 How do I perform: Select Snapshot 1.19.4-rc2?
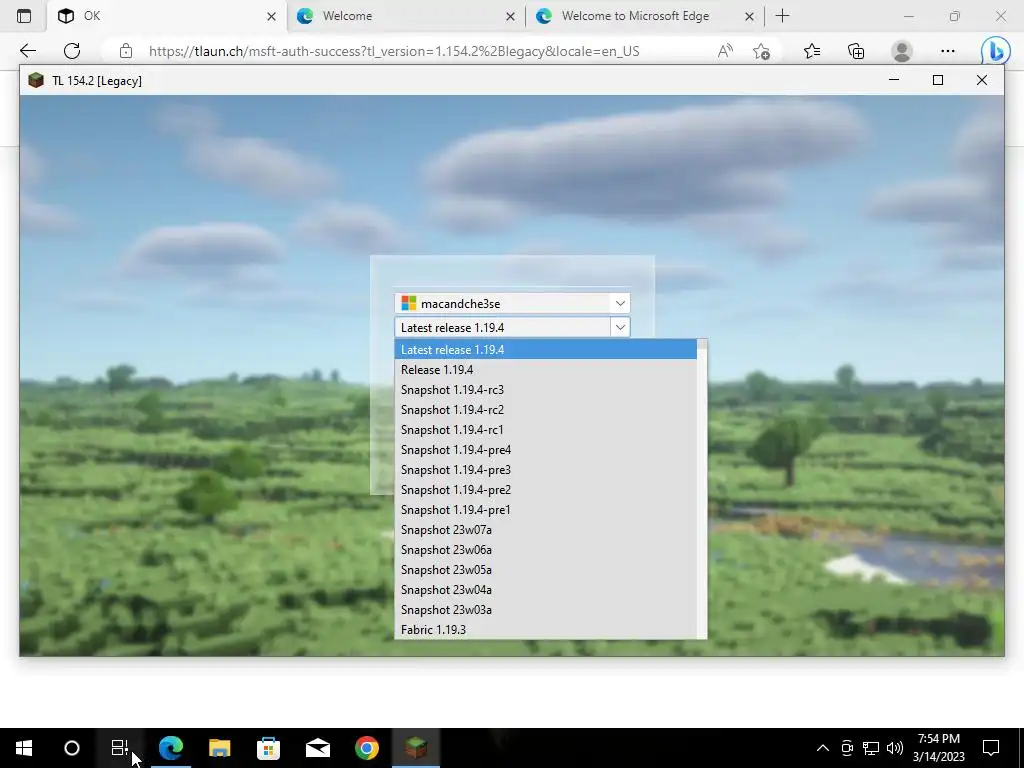click(545, 409)
